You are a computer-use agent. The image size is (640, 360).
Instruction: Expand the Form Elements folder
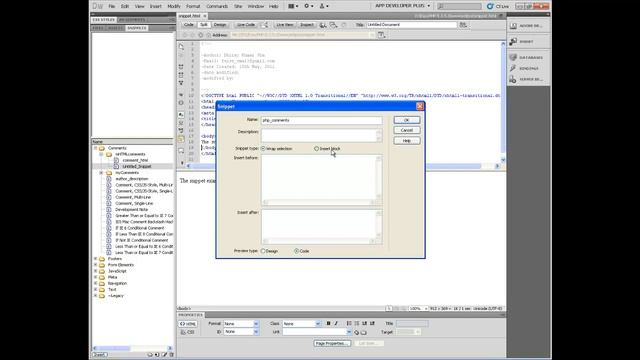click(96, 265)
